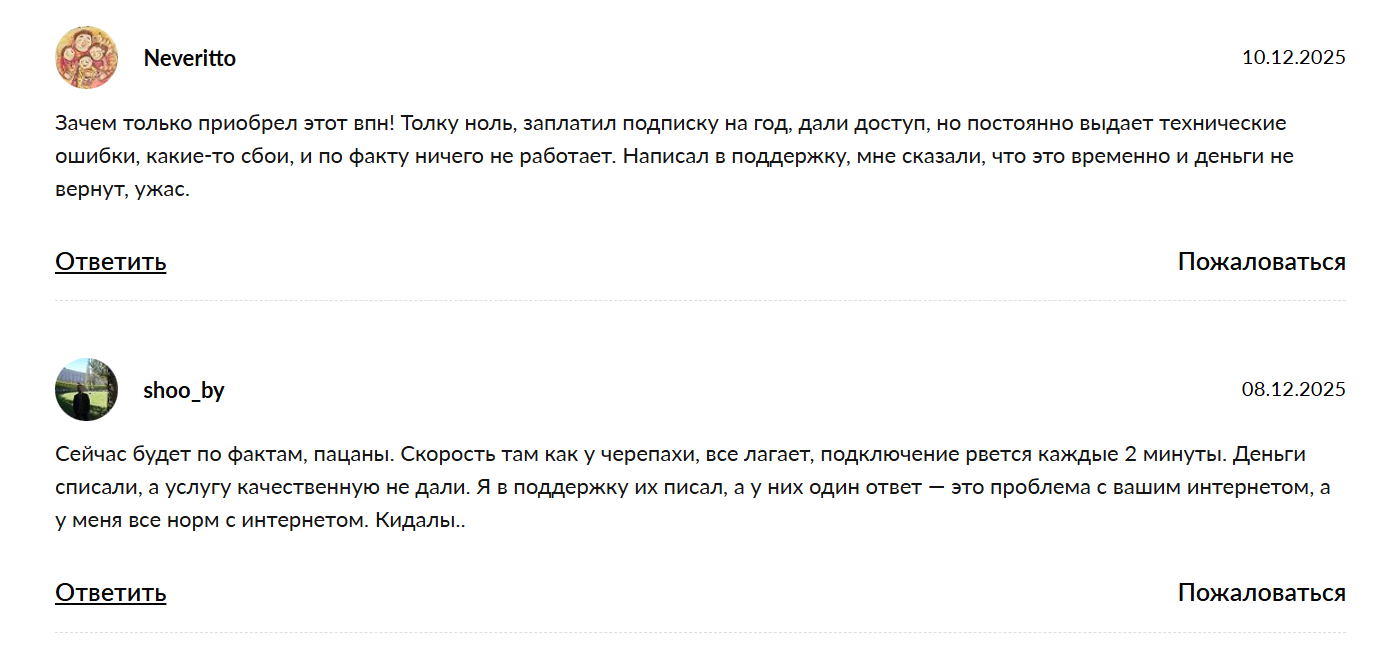Click the 10.12.2025 comment date
Screen dimensions: 1373x655
(x=1293, y=57)
